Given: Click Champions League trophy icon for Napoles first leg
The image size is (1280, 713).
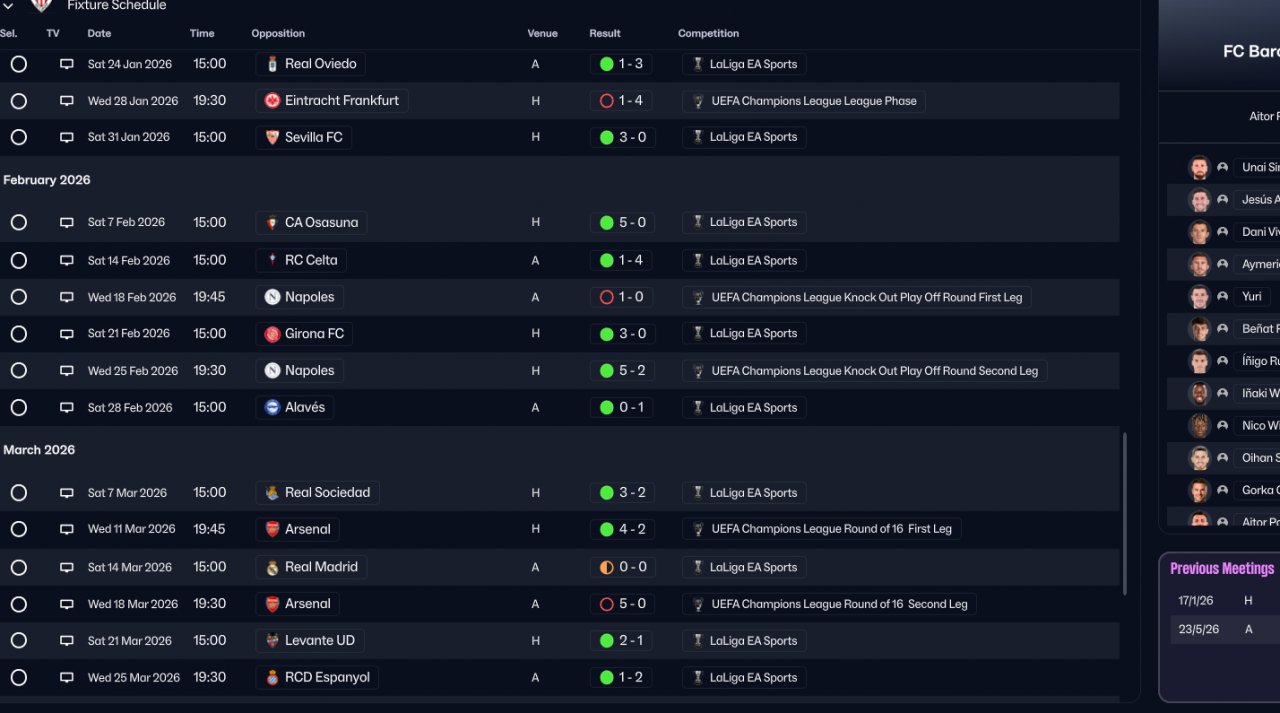Looking at the screenshot, I should pos(698,298).
